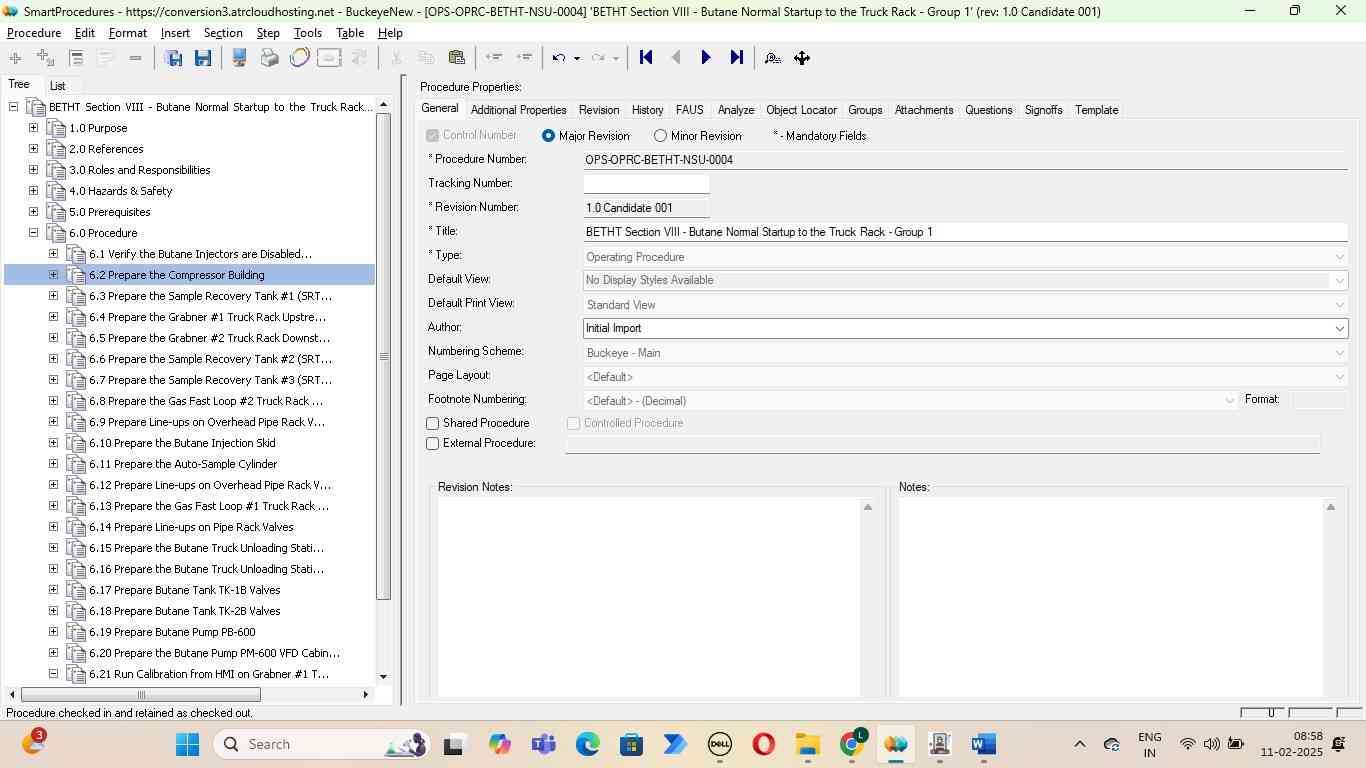Screen dimensions: 1366x768
Task: Click the tree panel horizontal scrollbar thumb
Action: coord(141,695)
